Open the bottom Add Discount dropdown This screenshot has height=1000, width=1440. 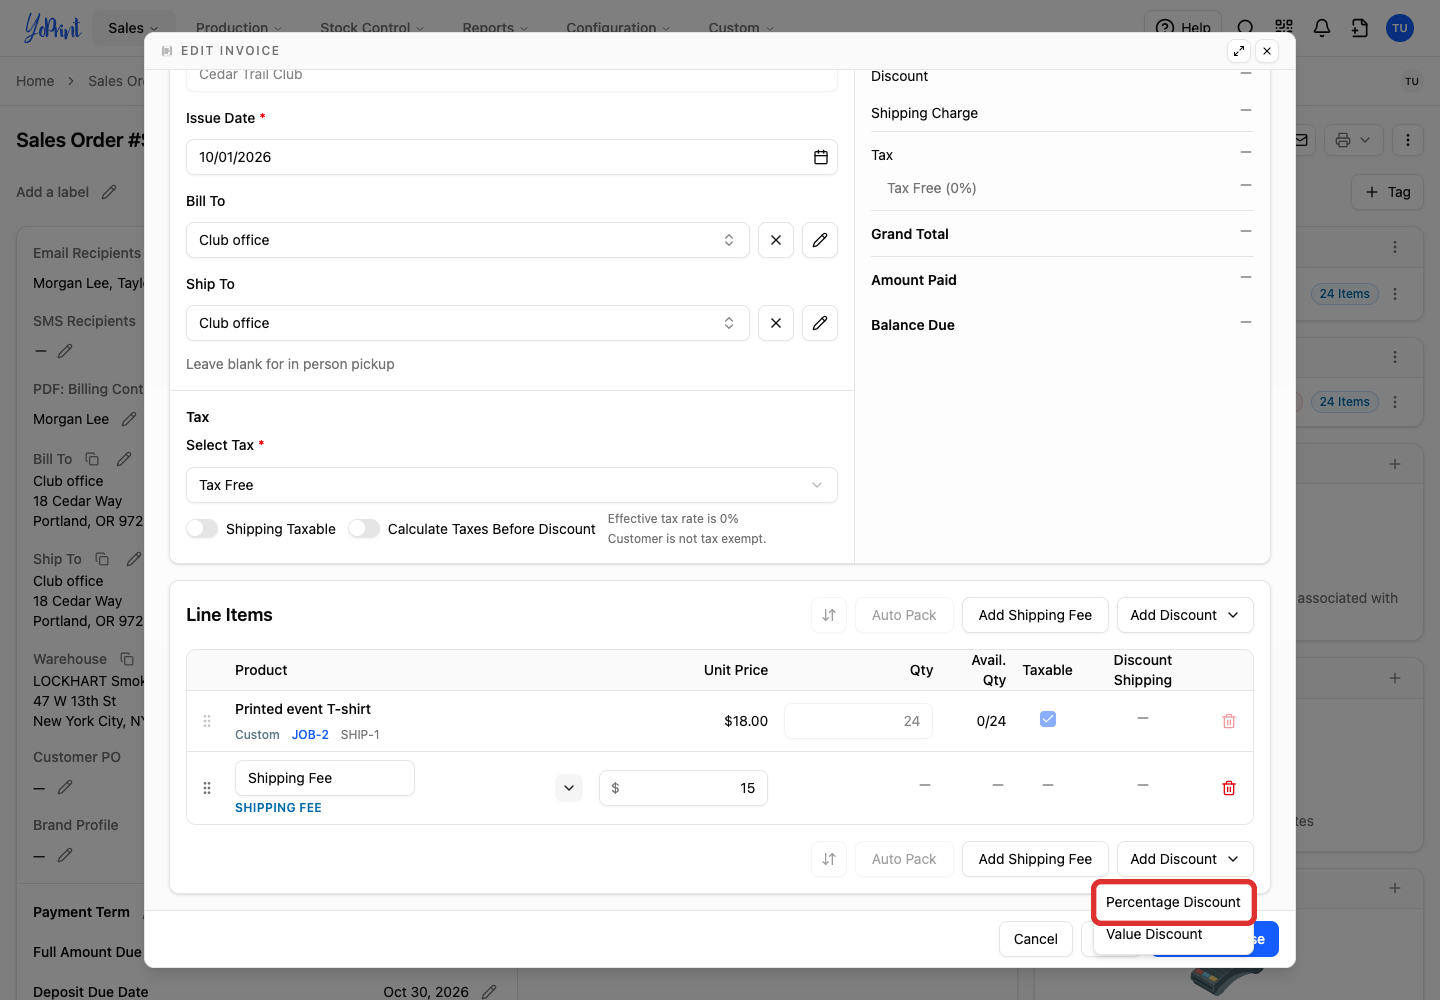click(x=1185, y=859)
